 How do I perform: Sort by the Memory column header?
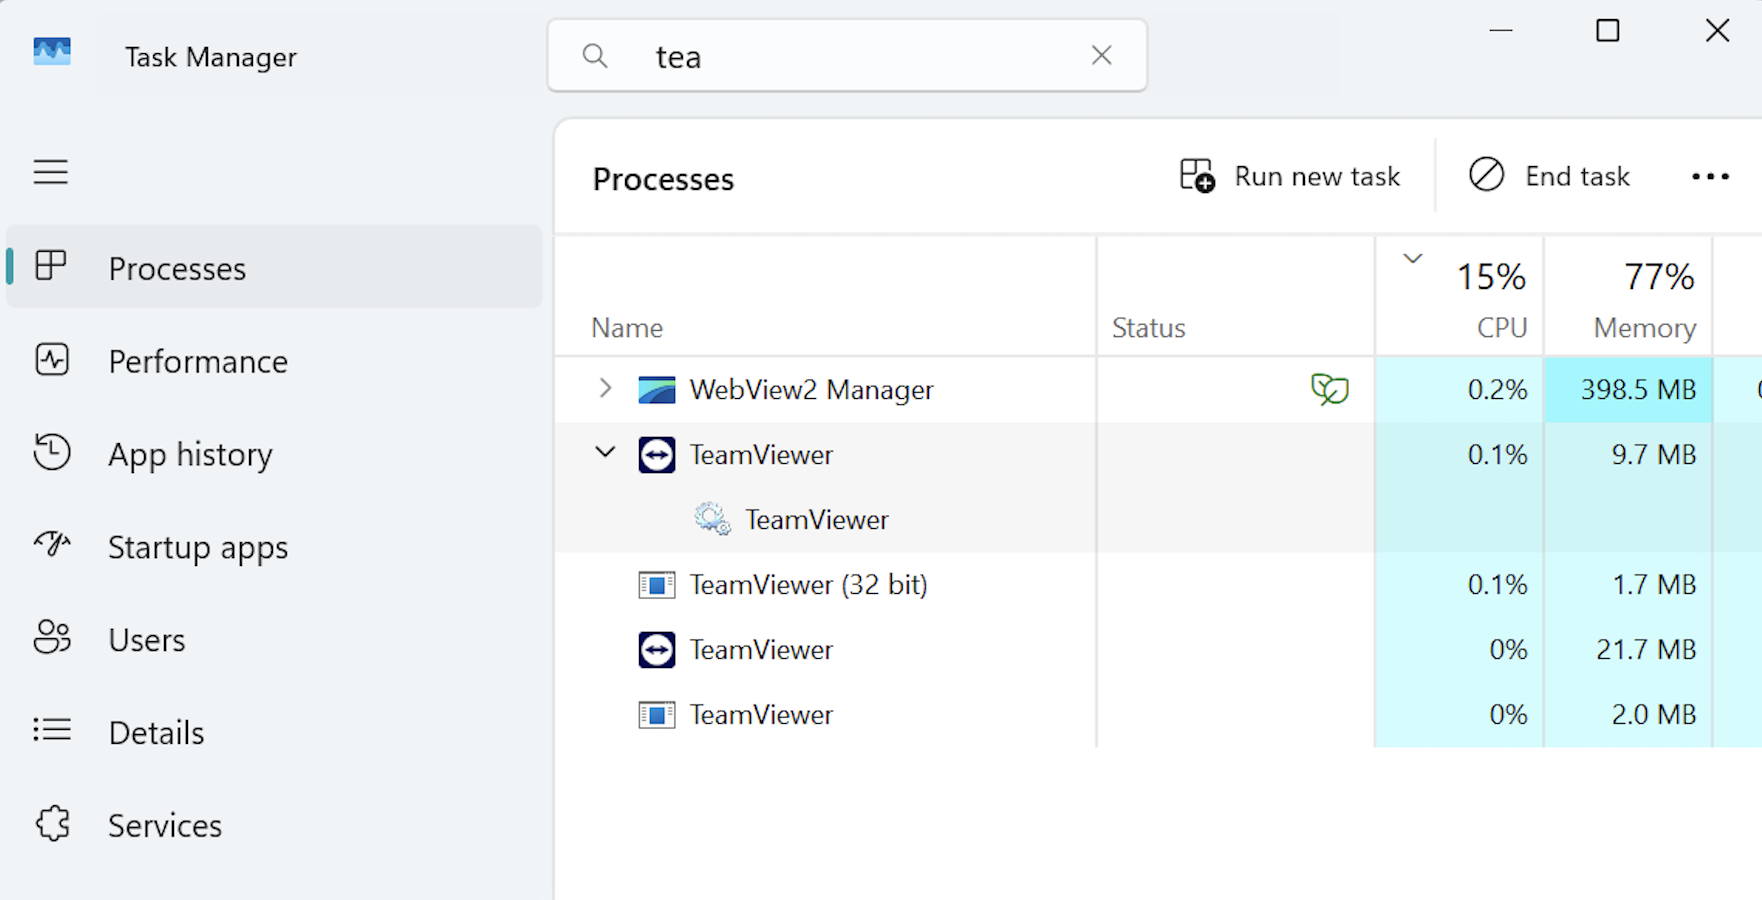1629,296
